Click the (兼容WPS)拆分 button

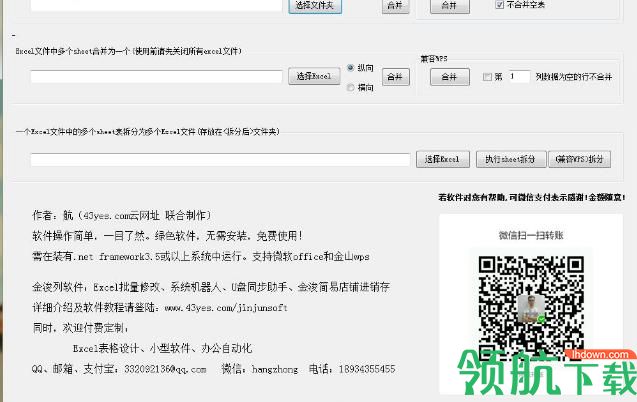tap(579, 159)
